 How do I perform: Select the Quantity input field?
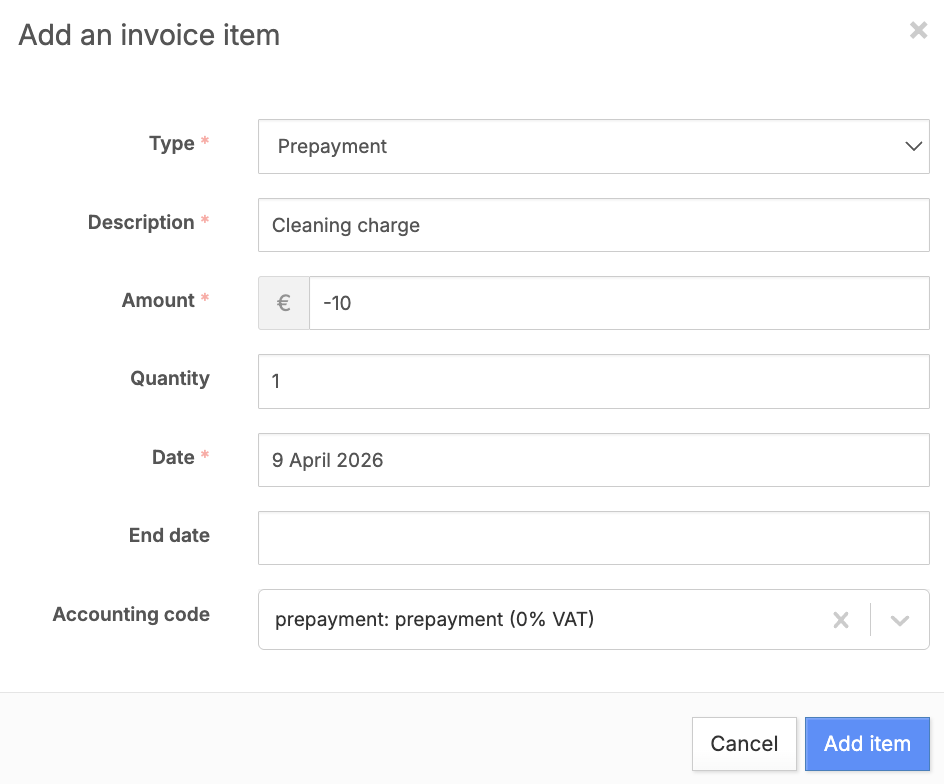[593, 382]
